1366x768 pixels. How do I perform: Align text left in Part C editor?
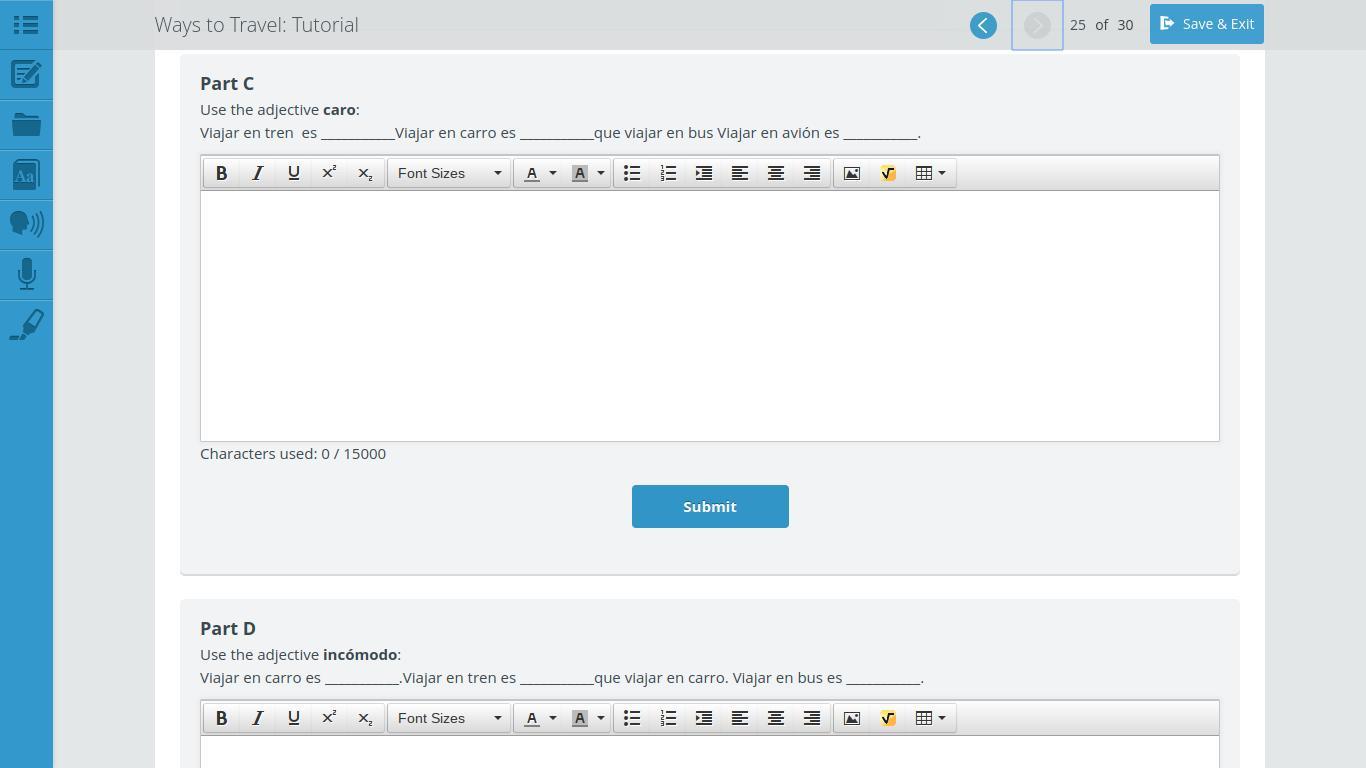[x=740, y=173]
